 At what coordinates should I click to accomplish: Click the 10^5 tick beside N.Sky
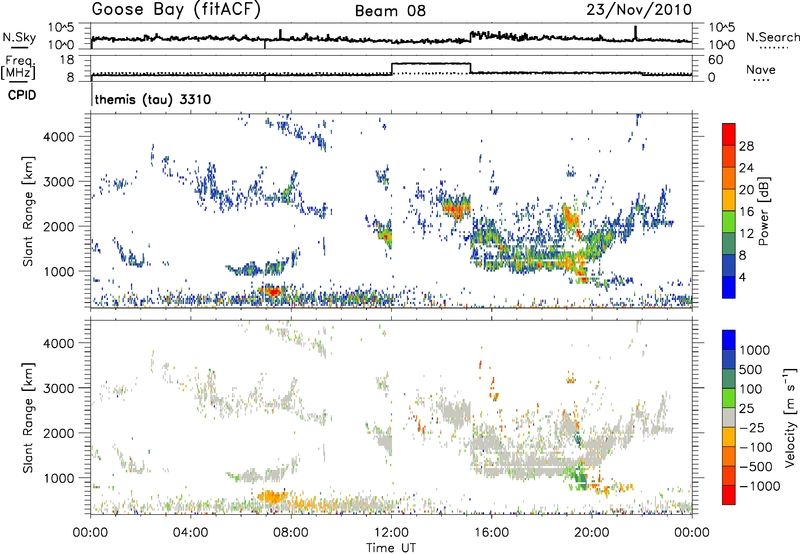pyautogui.click(x=61, y=28)
